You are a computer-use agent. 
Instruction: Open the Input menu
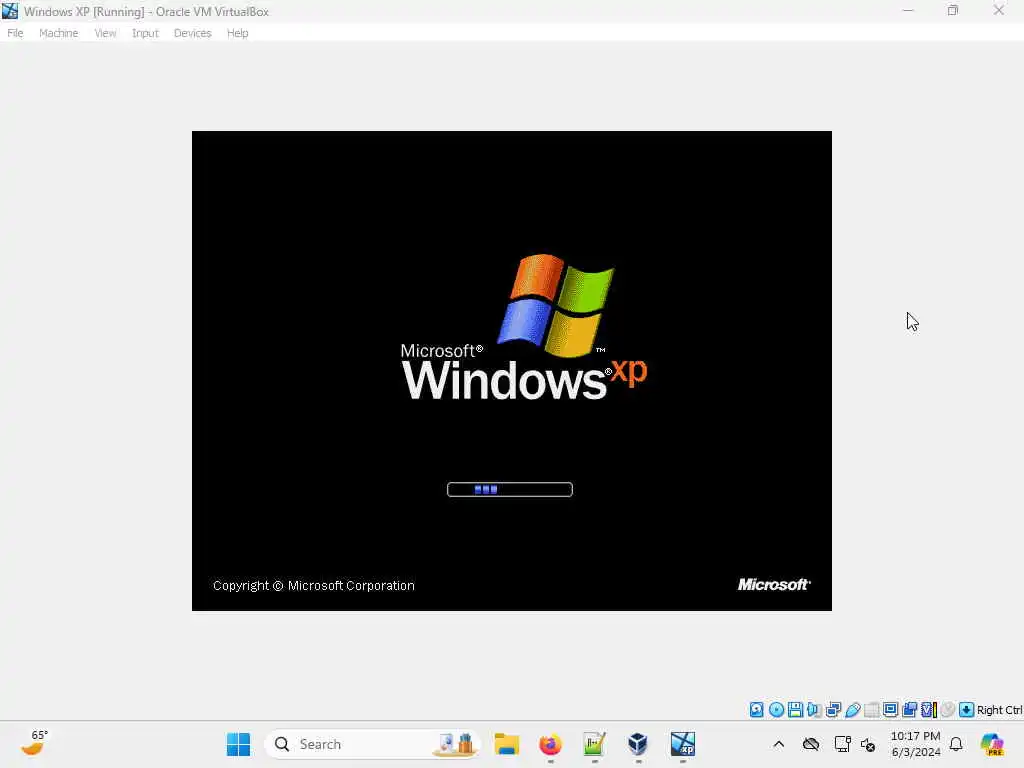(145, 33)
